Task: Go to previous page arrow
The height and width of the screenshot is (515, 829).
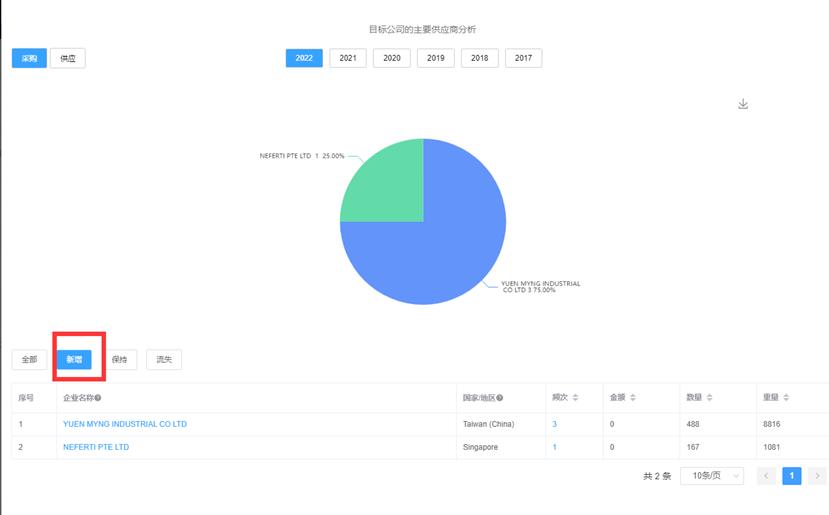Action: point(766,476)
